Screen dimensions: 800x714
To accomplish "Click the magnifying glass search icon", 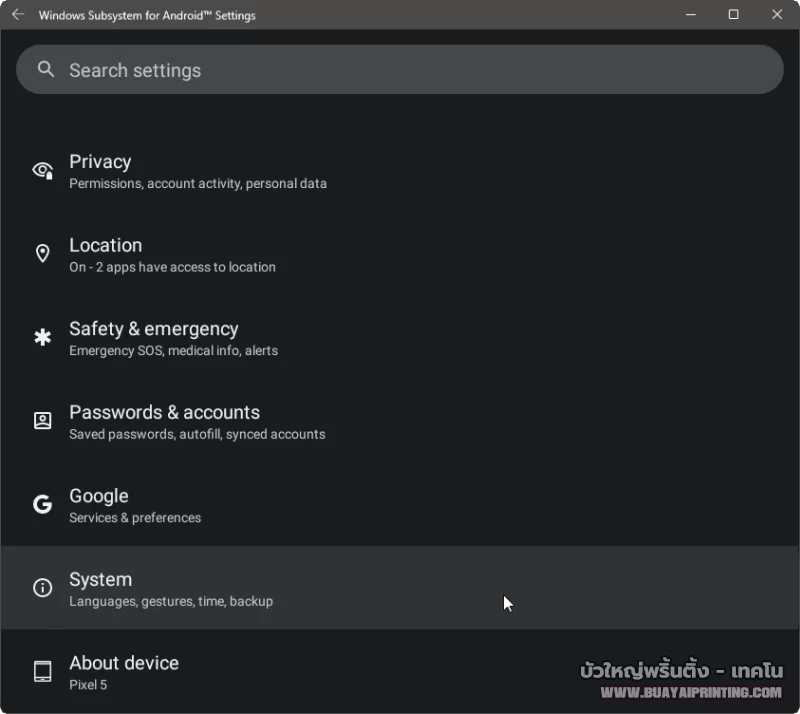I will tap(45, 69).
